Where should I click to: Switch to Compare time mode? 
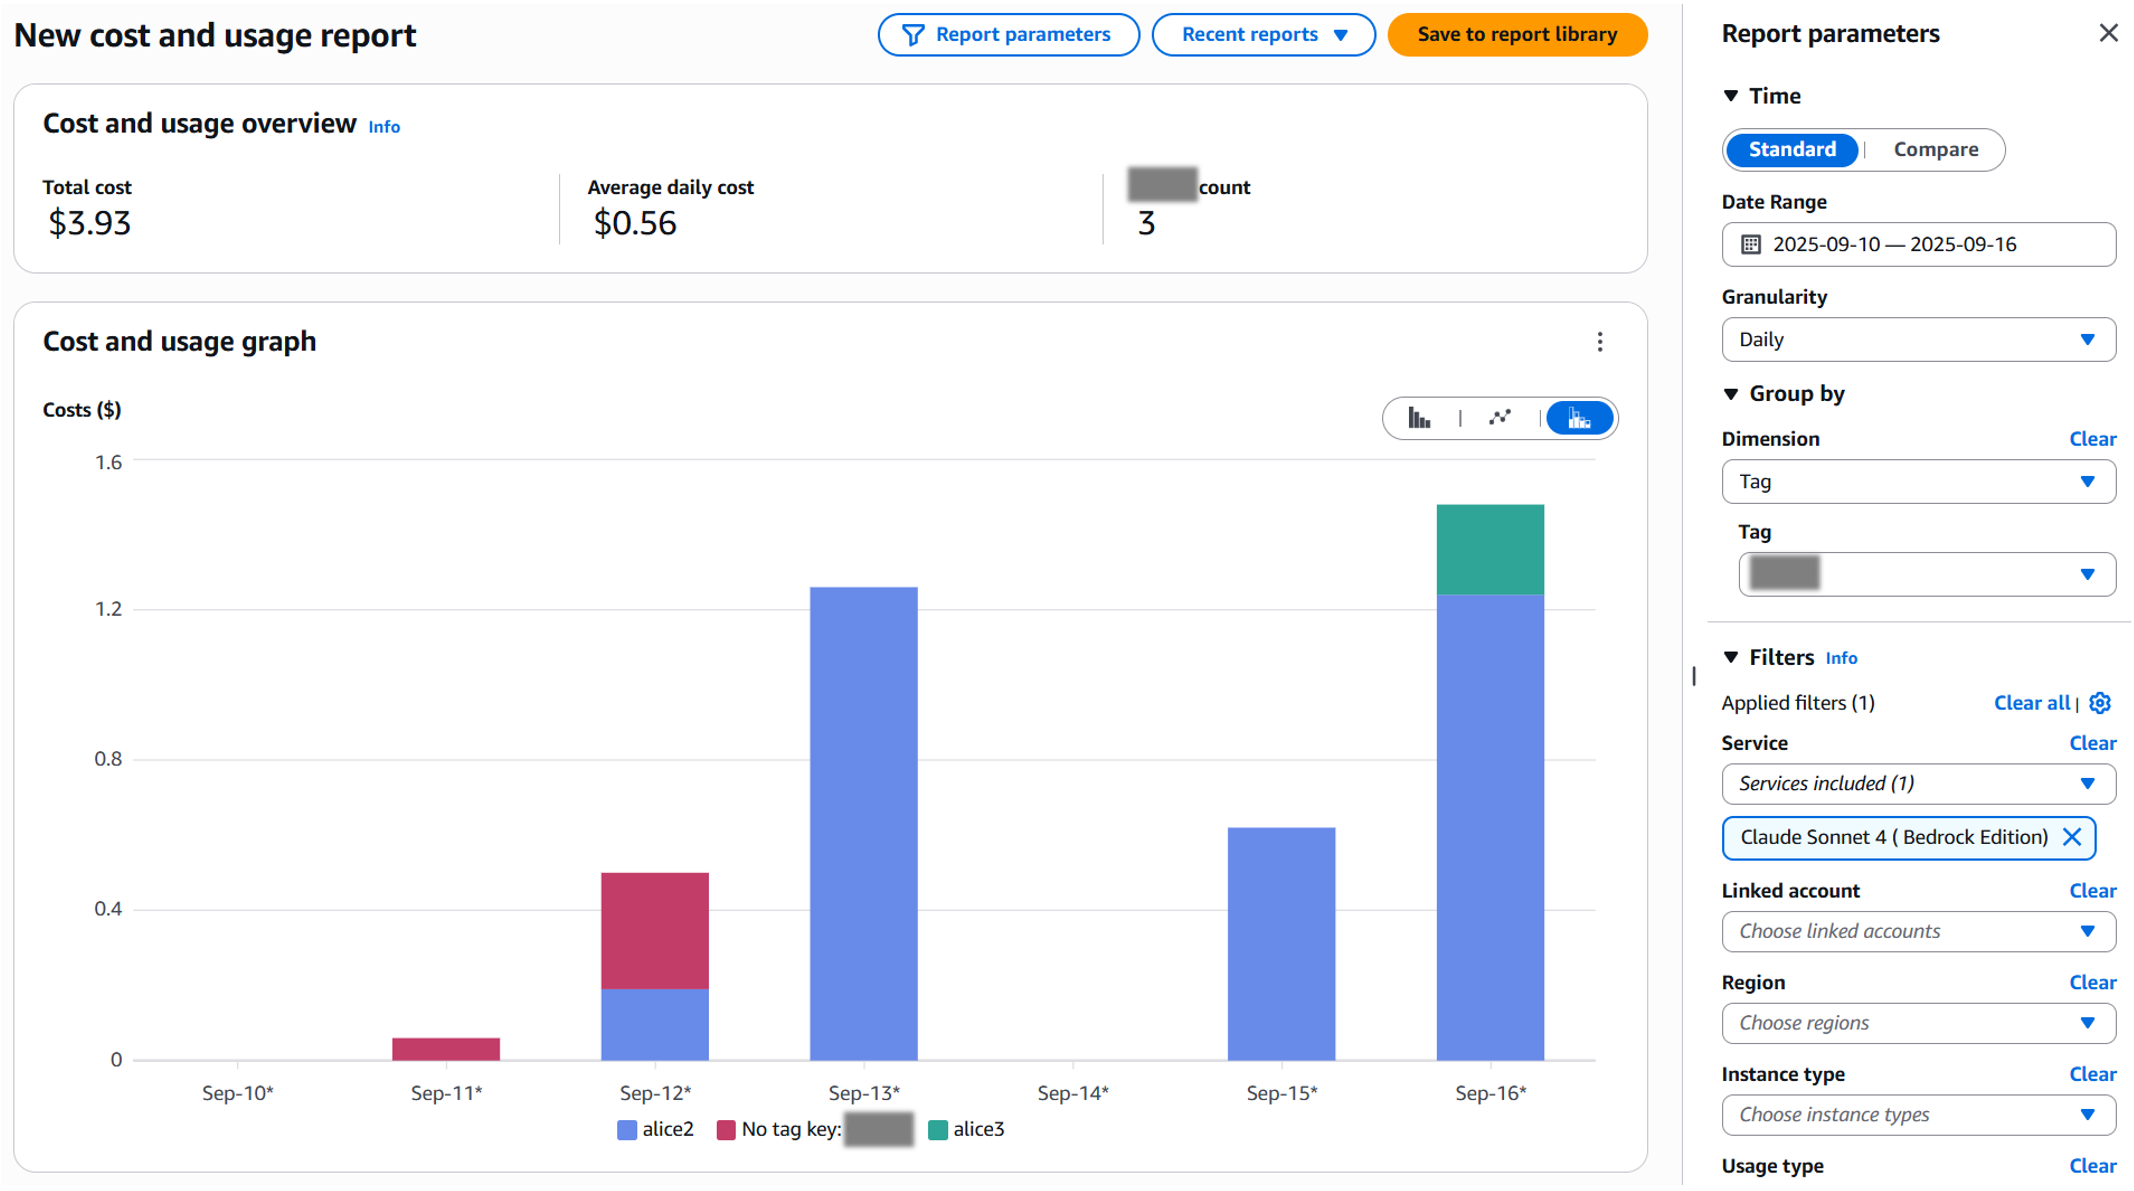(x=1935, y=149)
